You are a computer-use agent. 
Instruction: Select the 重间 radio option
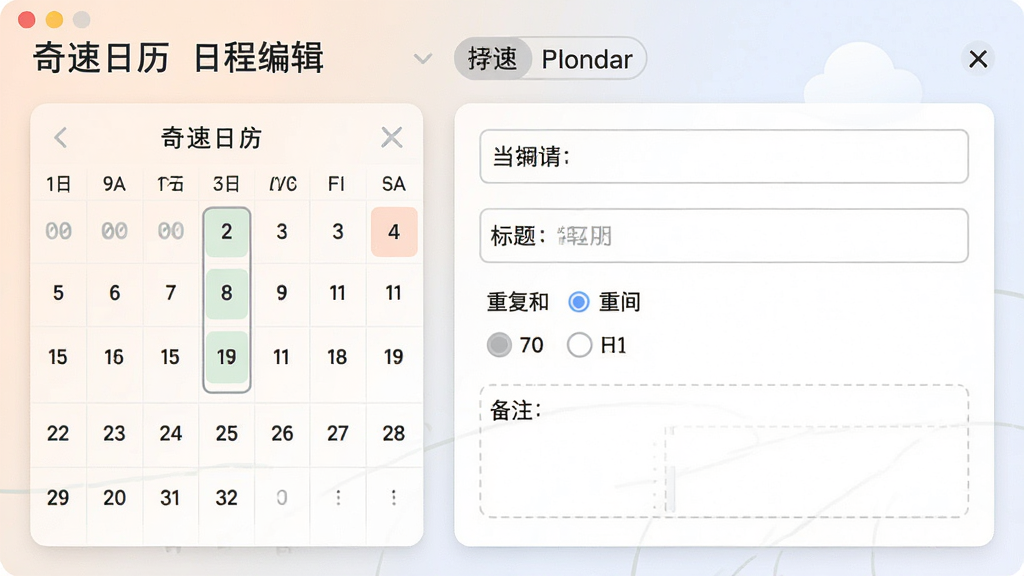coord(579,302)
